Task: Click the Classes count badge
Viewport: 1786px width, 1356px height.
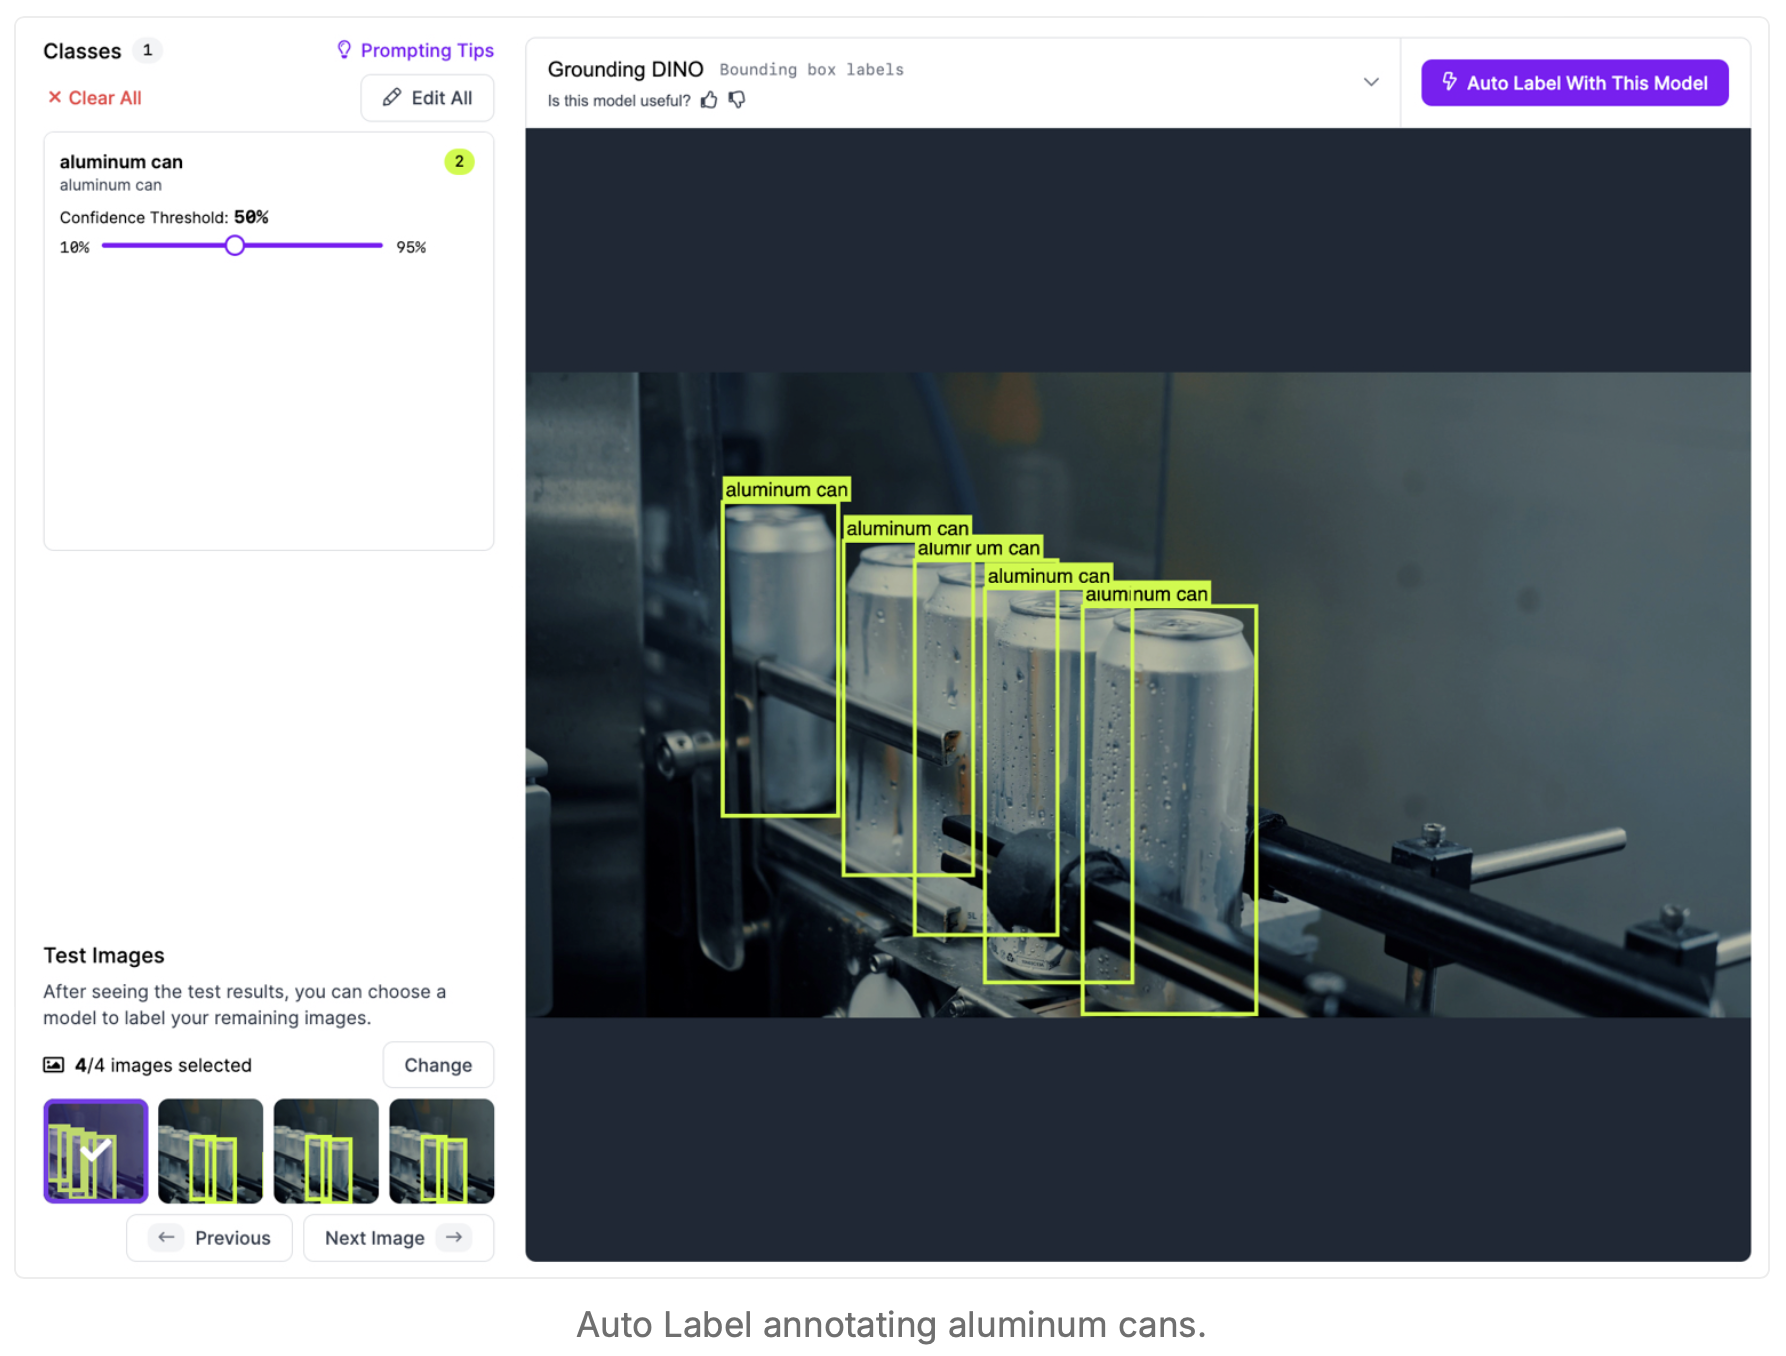Action: (x=147, y=50)
